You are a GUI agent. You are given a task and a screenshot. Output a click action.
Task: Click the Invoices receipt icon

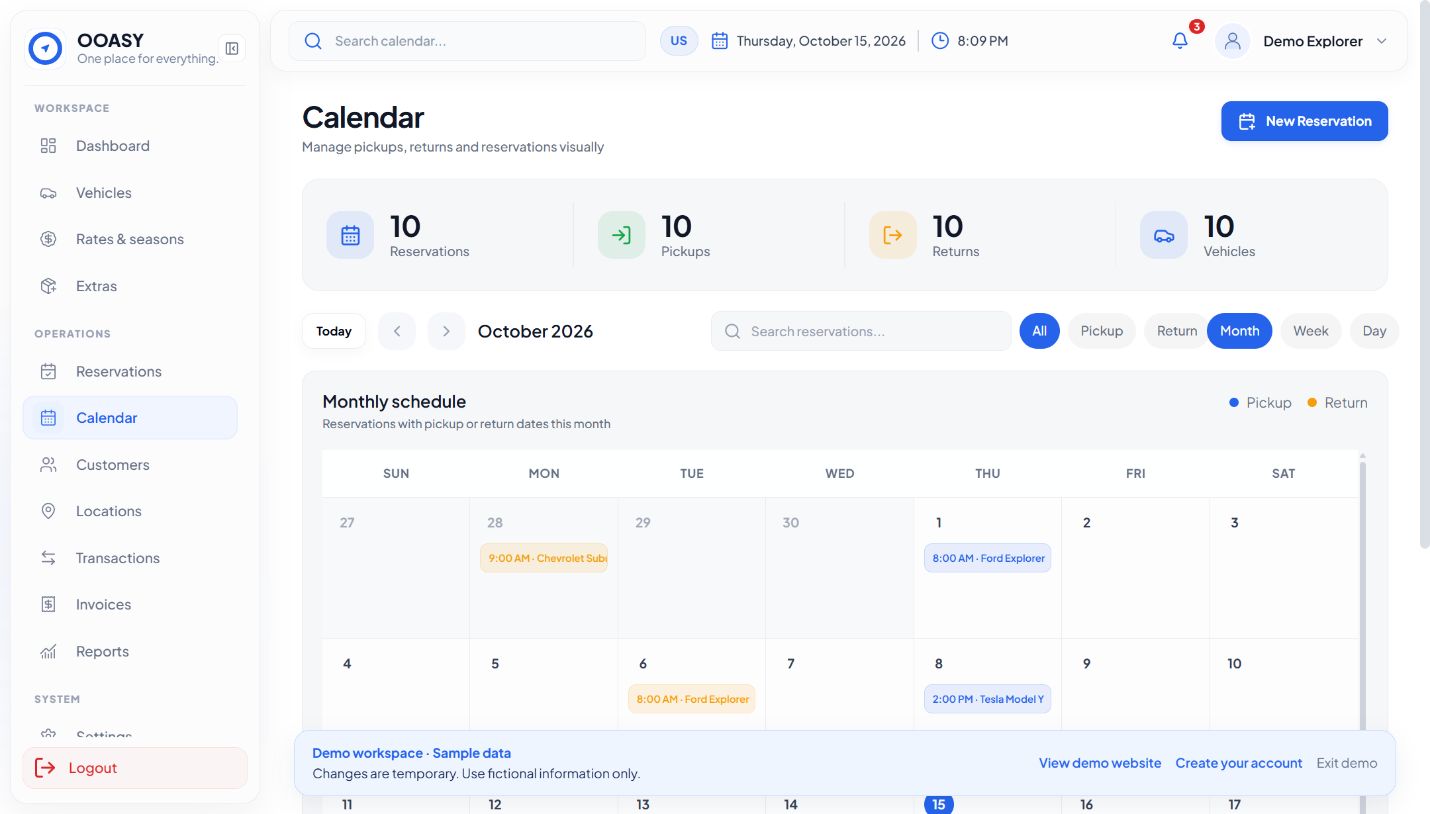coord(48,605)
